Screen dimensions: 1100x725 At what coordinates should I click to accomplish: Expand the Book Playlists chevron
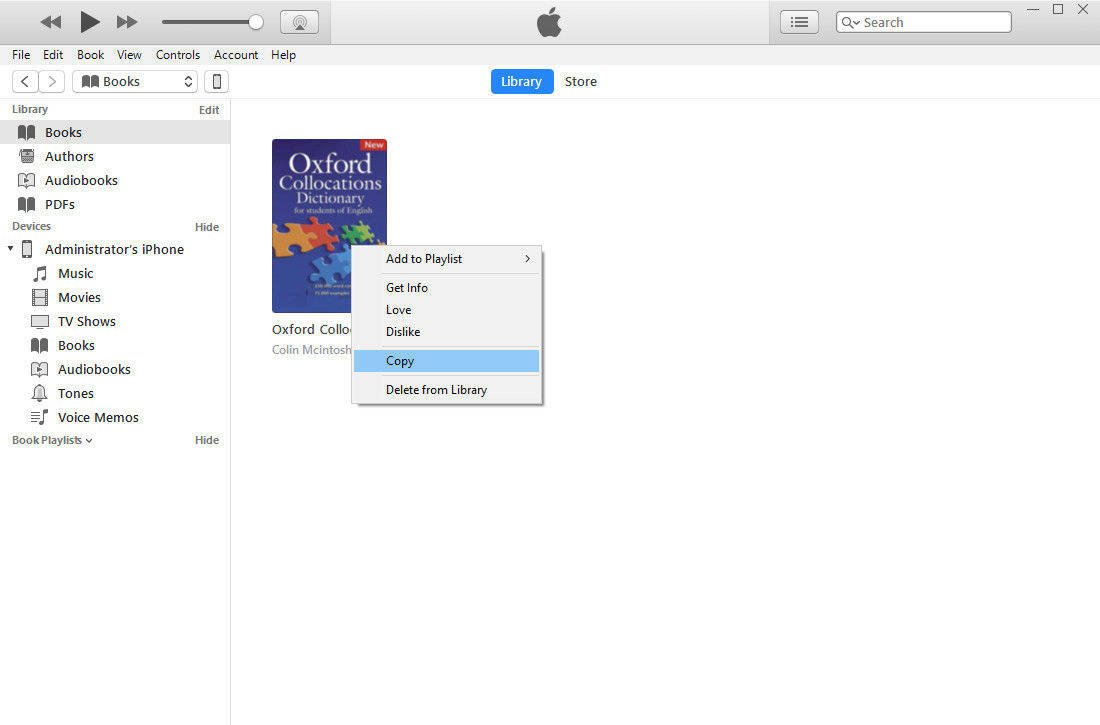tap(89, 441)
